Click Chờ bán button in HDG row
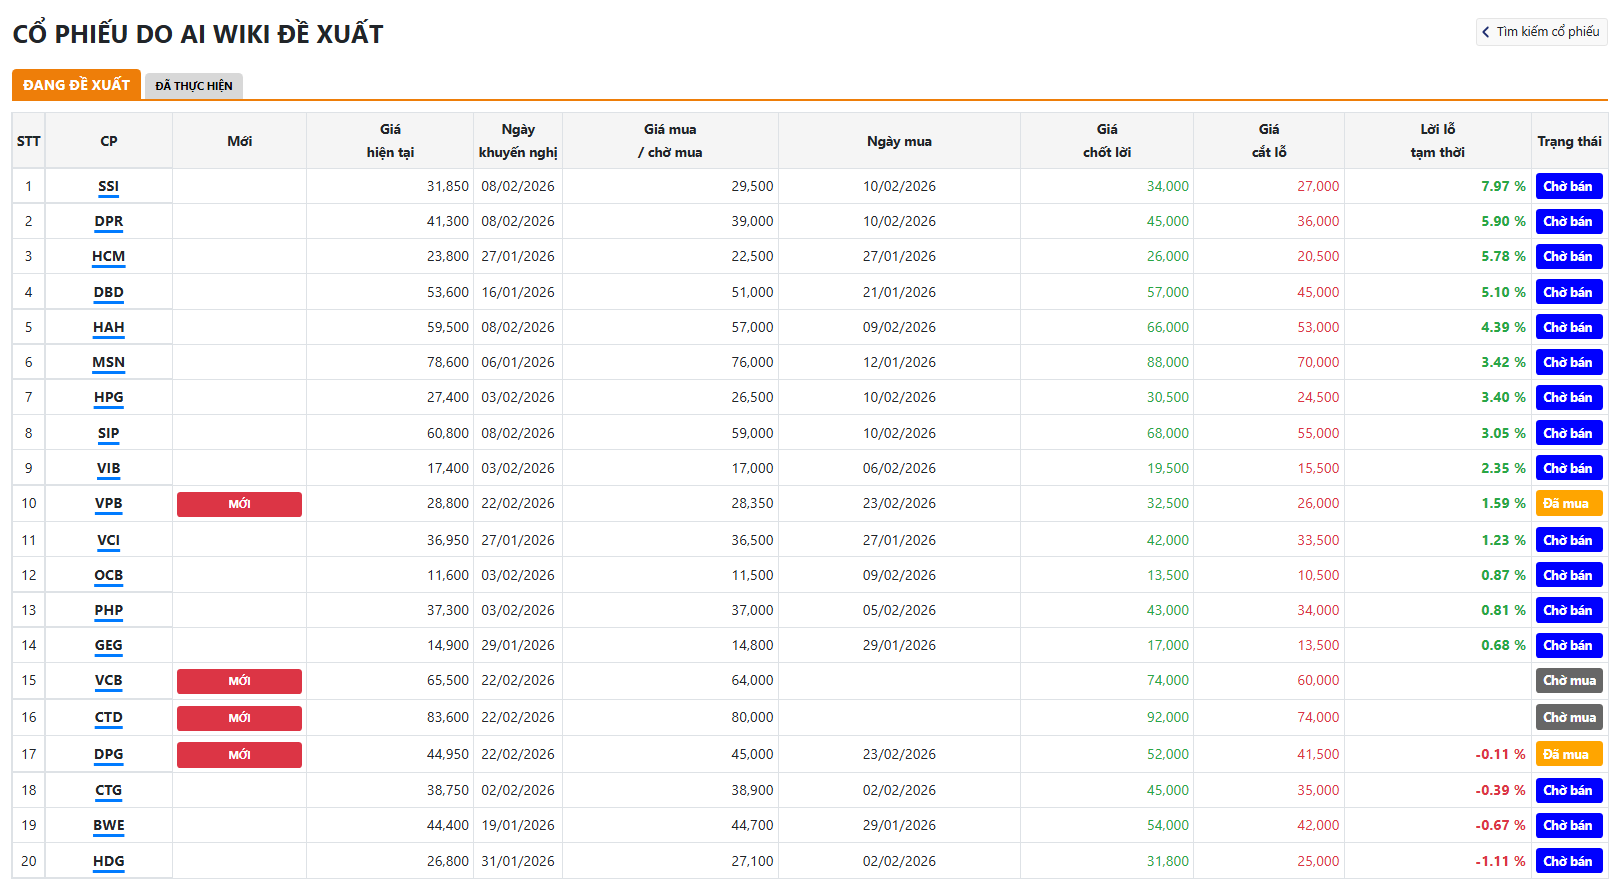The width and height of the screenshot is (1621, 879). point(1568,861)
